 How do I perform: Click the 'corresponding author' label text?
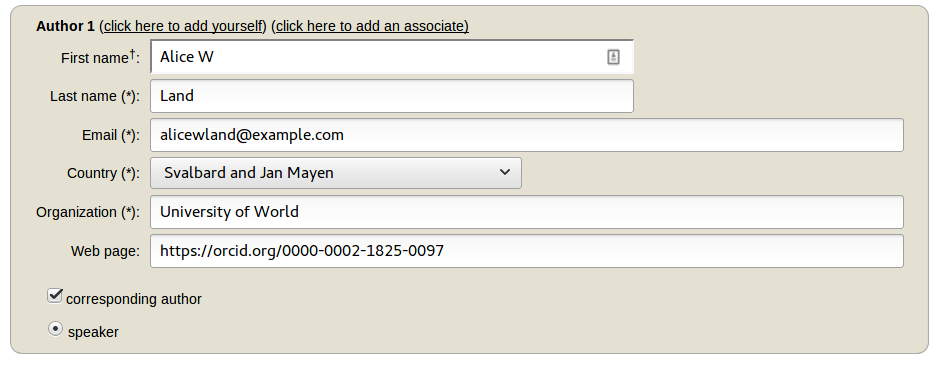pos(134,299)
